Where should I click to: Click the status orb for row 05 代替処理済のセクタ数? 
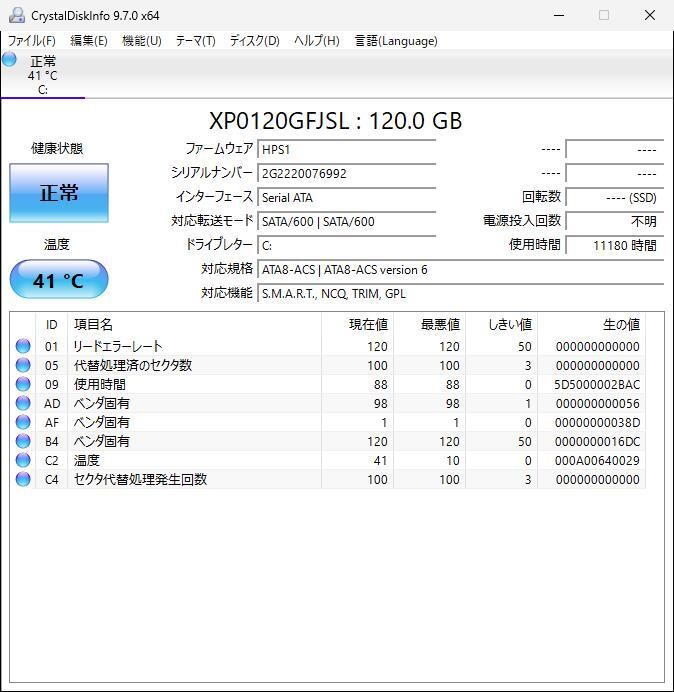(23, 365)
